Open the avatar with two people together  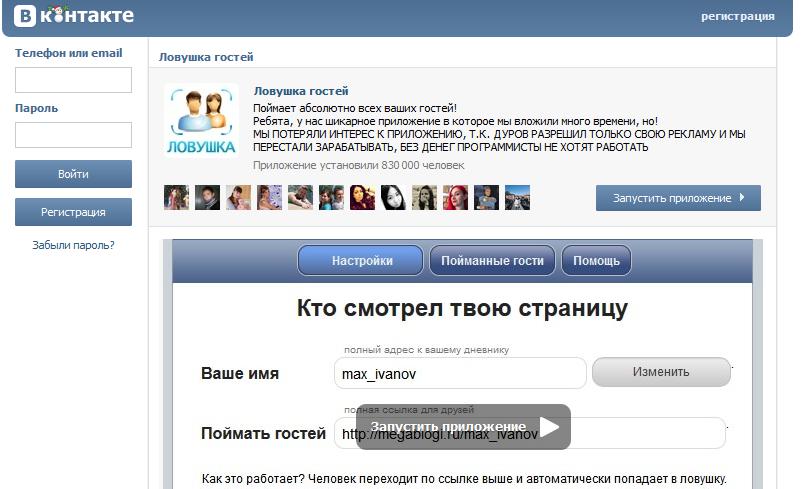(331, 198)
